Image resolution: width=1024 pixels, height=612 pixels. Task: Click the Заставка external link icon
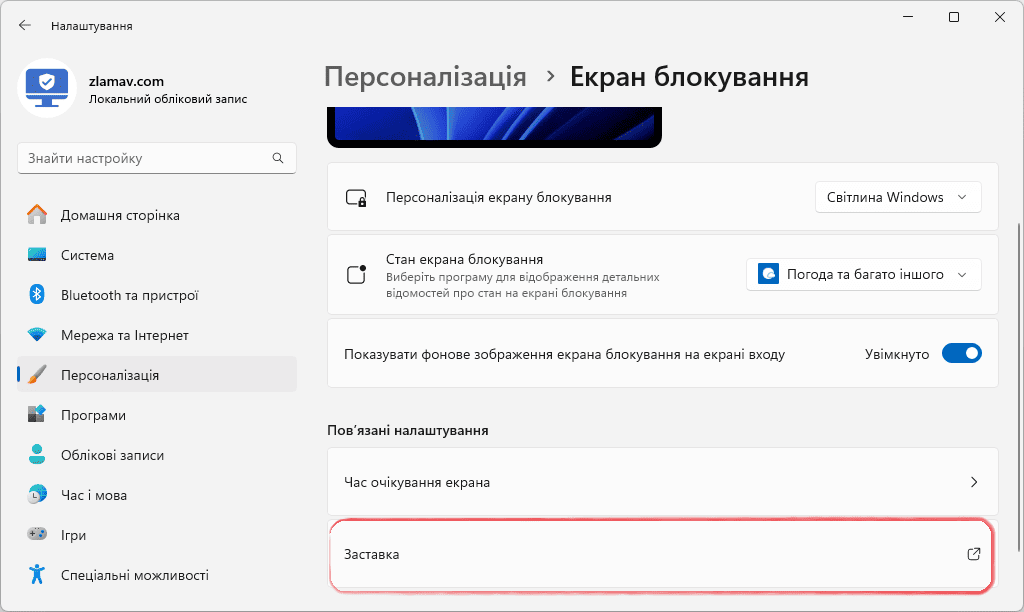pos(974,554)
